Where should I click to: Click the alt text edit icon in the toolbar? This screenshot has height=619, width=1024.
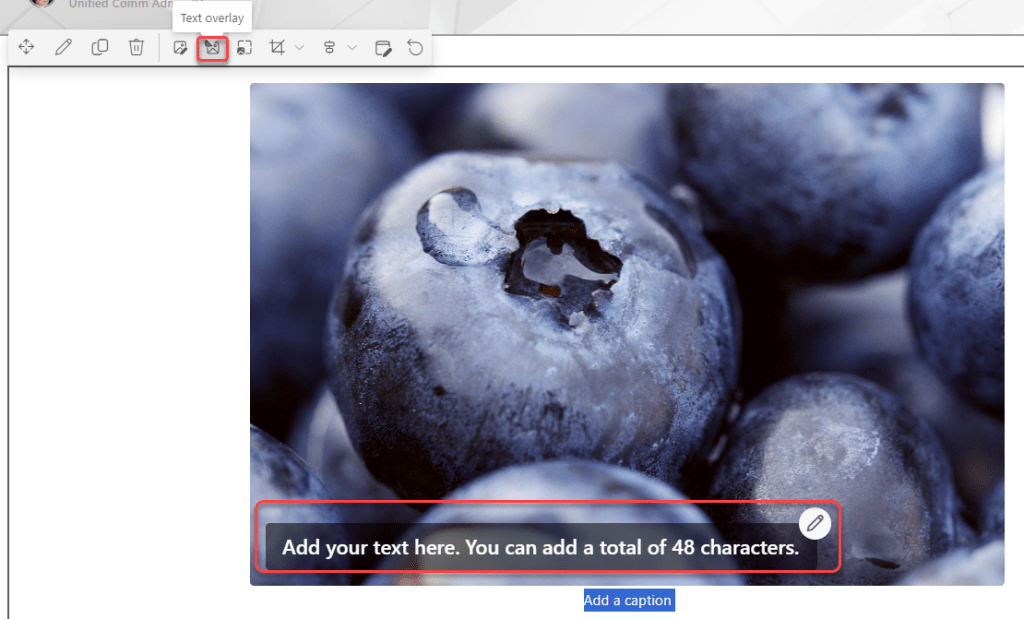click(382, 48)
